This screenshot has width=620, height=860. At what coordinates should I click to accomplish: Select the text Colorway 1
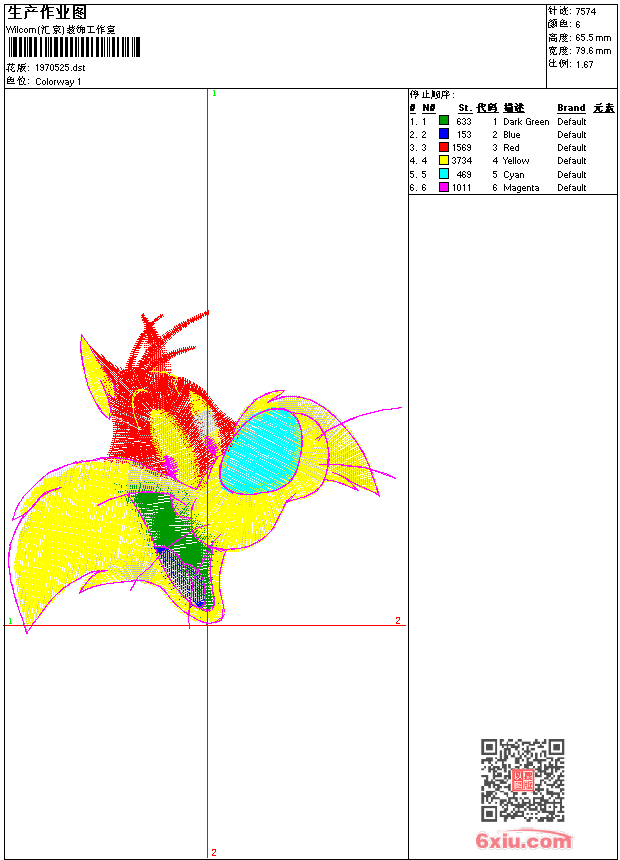point(58,82)
